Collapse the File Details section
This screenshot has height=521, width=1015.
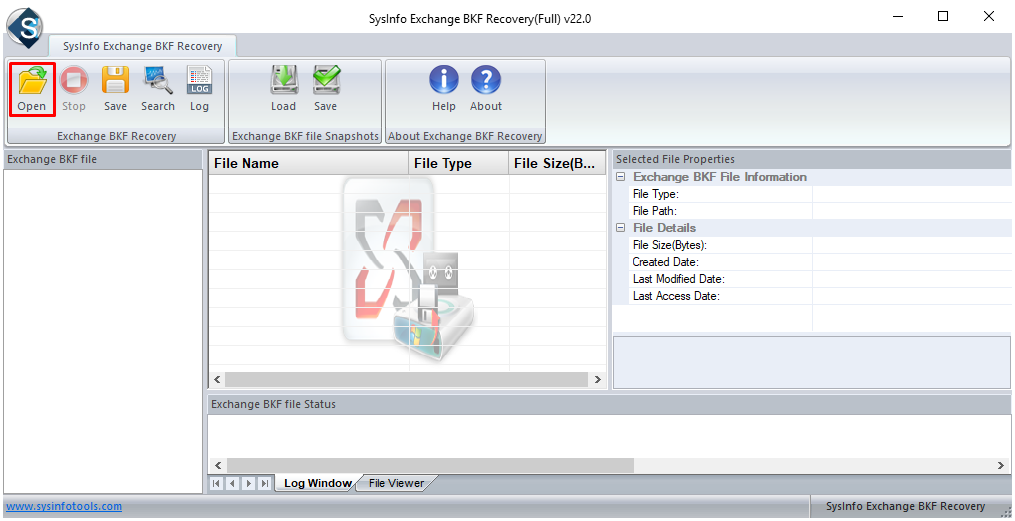coord(621,228)
